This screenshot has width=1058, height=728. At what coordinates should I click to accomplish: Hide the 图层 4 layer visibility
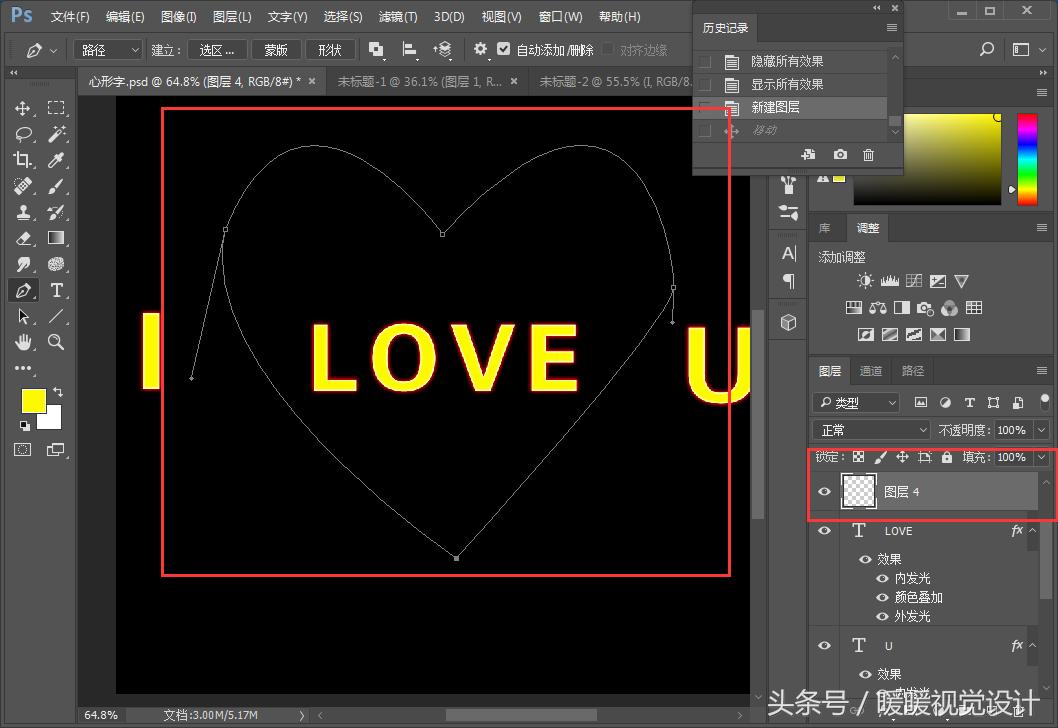824,492
